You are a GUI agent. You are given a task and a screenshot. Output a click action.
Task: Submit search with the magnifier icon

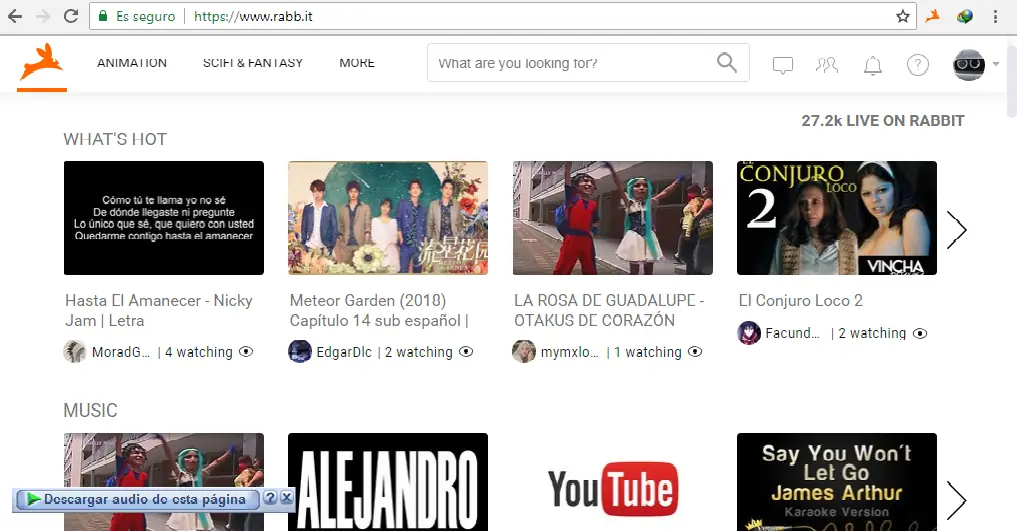pyautogui.click(x=726, y=63)
